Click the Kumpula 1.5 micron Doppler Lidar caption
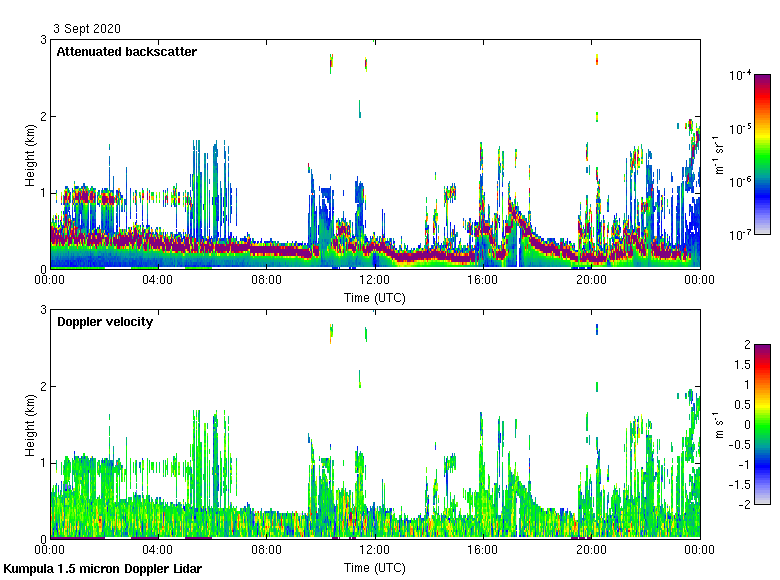This screenshot has height=580, width=780. [x=103, y=569]
